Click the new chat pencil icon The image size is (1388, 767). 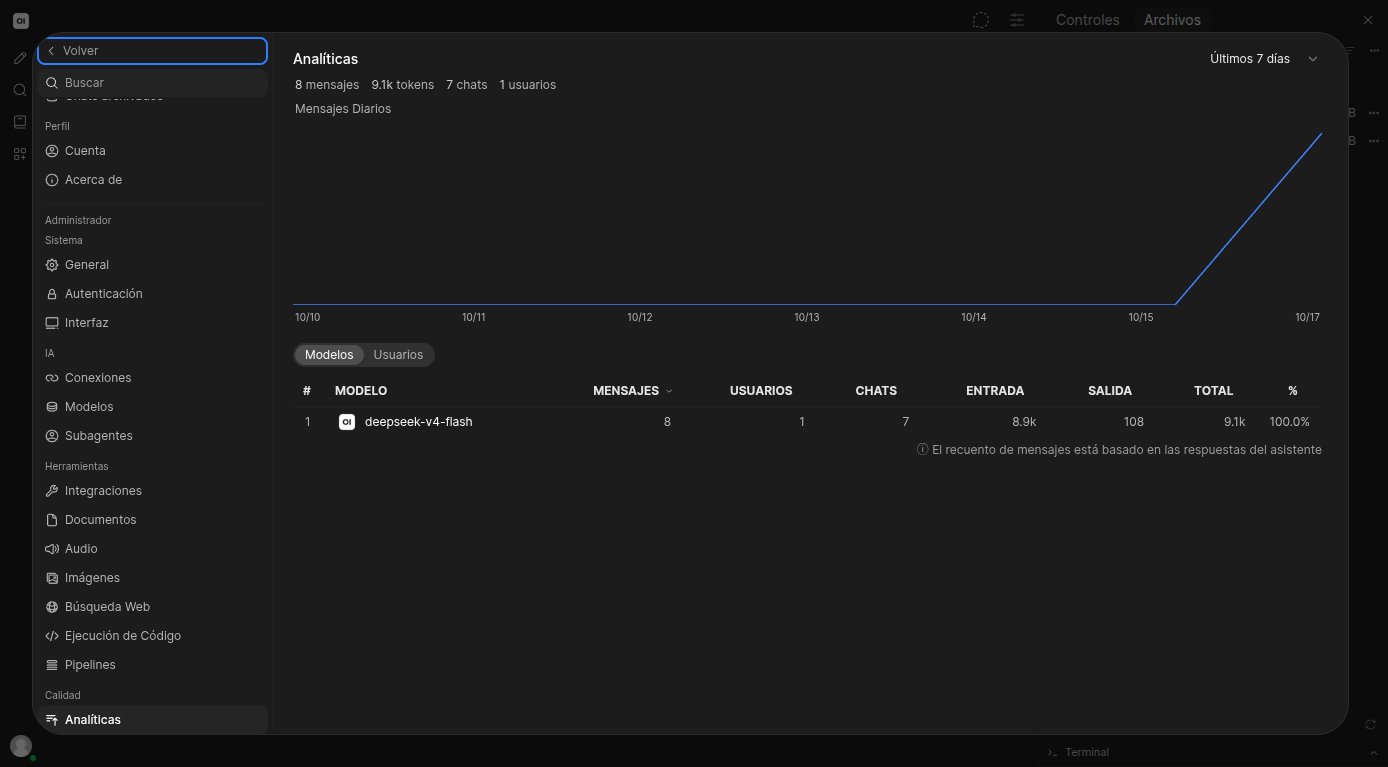[x=20, y=58]
